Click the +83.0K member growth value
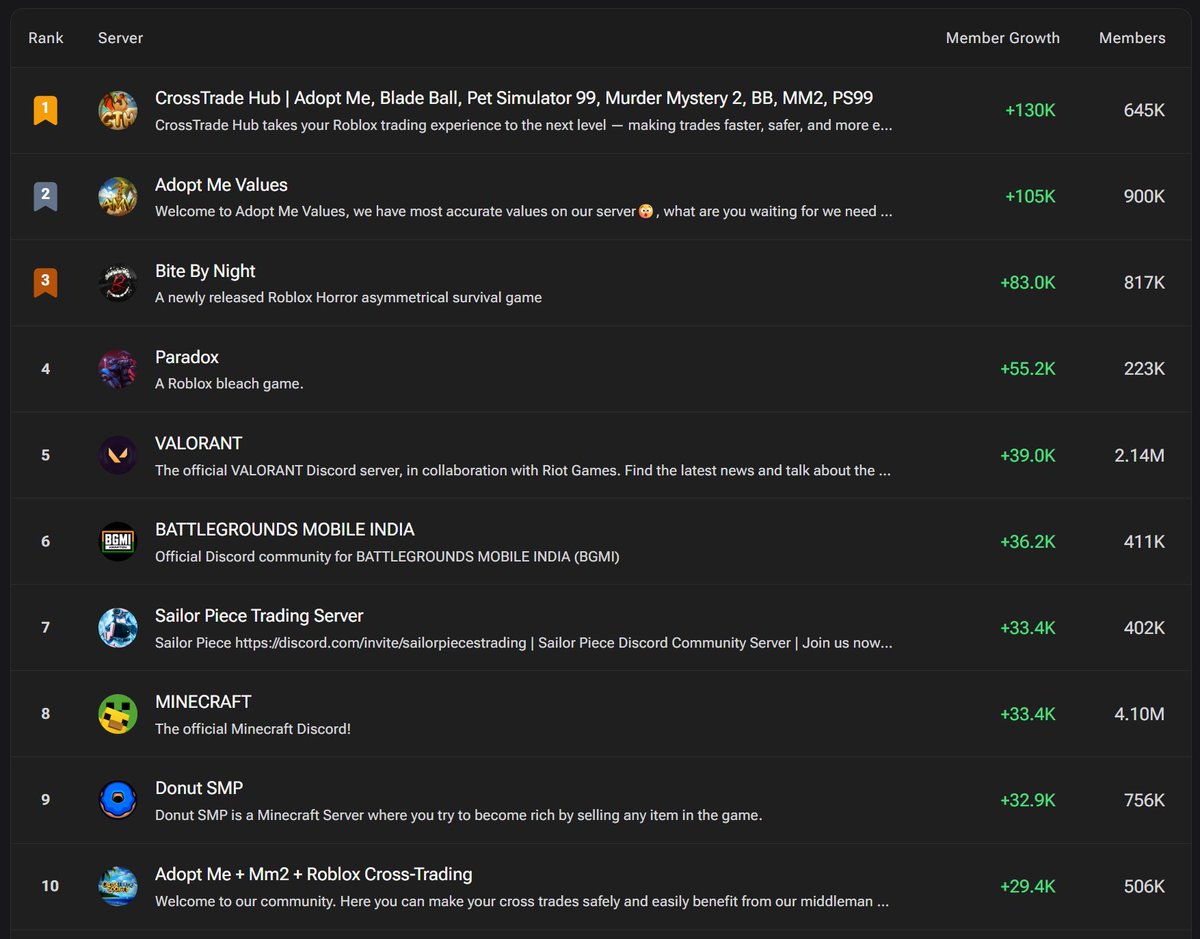This screenshot has width=1200, height=939. tap(1028, 283)
